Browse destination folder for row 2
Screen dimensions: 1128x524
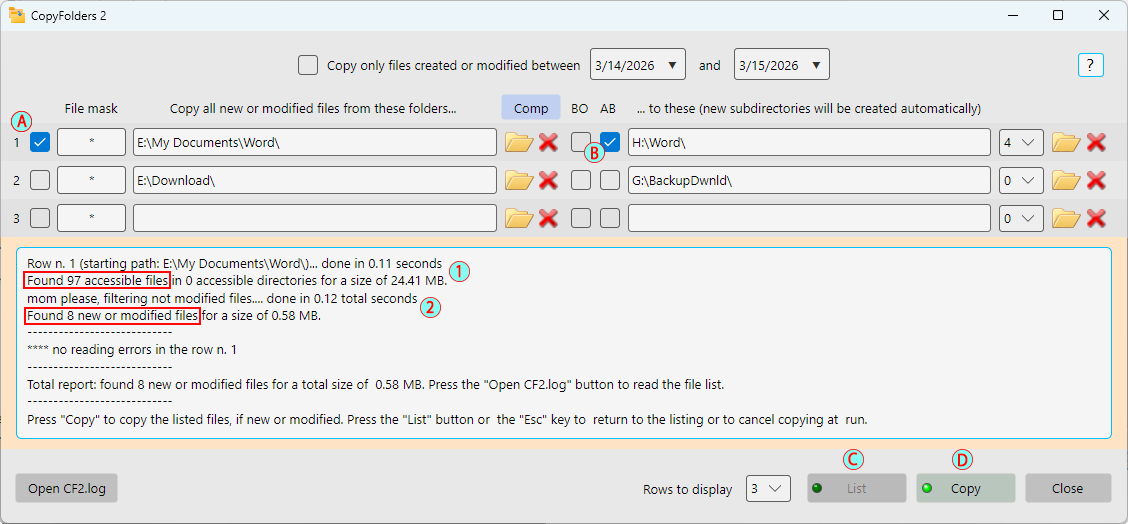[1065, 180]
